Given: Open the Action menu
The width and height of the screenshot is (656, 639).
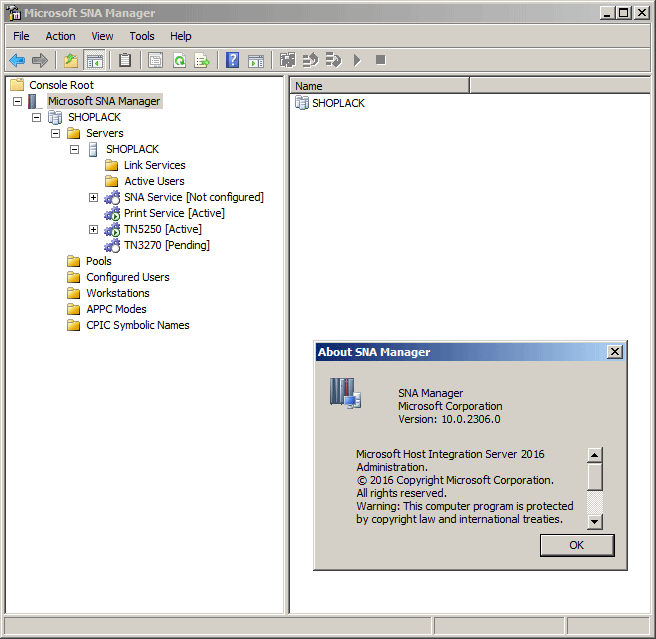Looking at the screenshot, I should point(60,36).
